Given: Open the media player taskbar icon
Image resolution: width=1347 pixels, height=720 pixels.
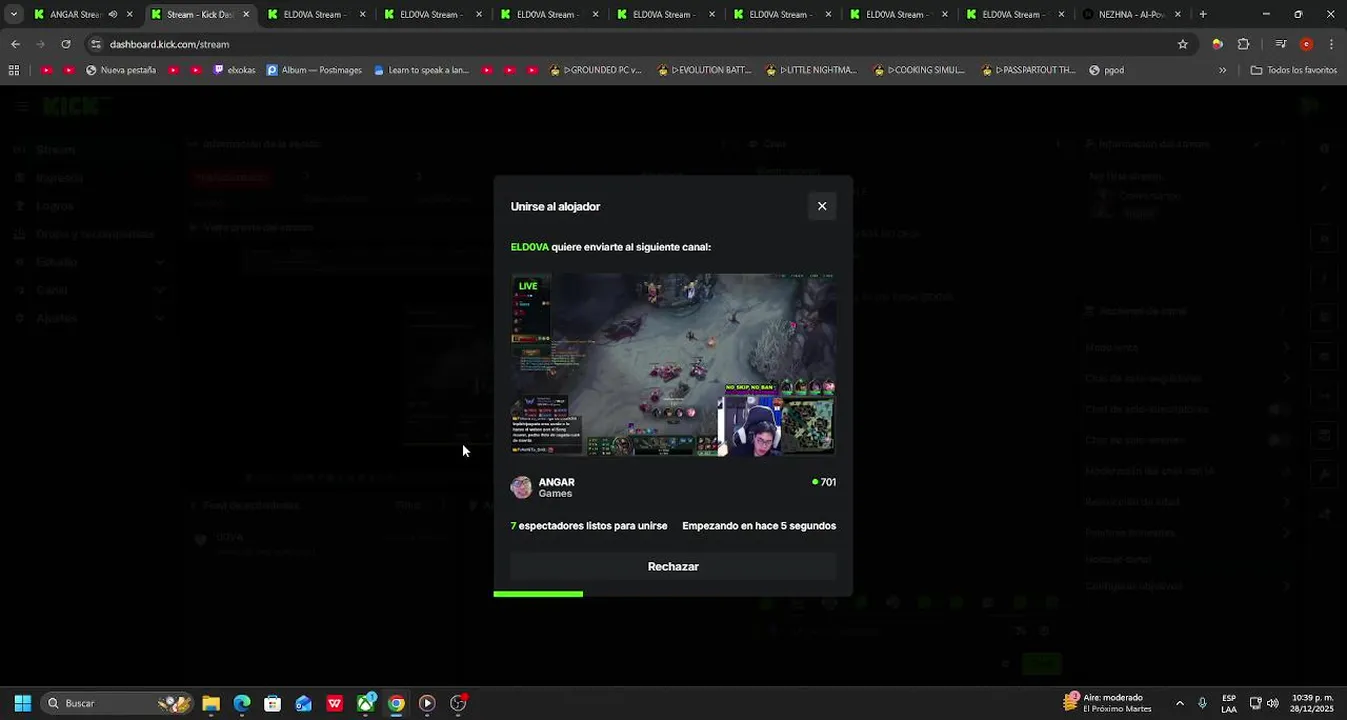Looking at the screenshot, I should (x=427, y=703).
